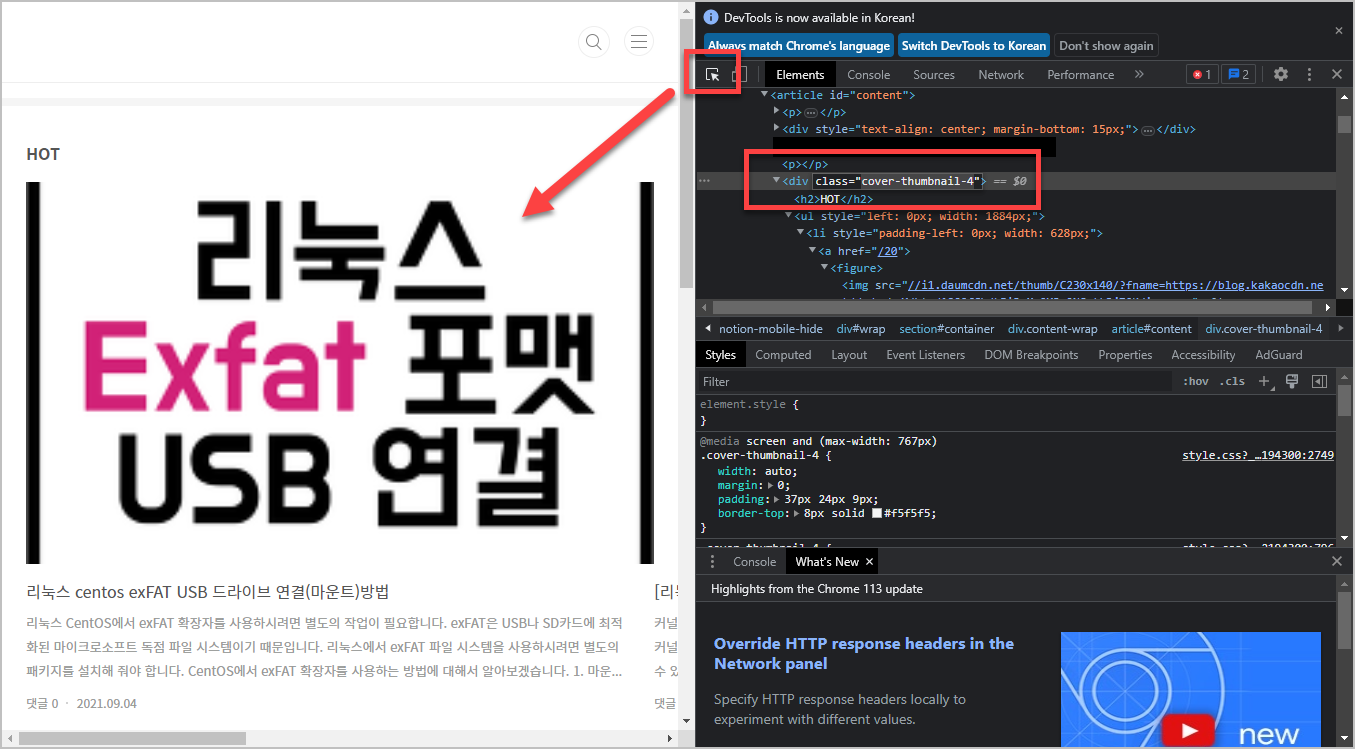The width and height of the screenshot is (1355, 749).
Task: Collapse the li padding-left node
Action: pyautogui.click(x=801, y=233)
